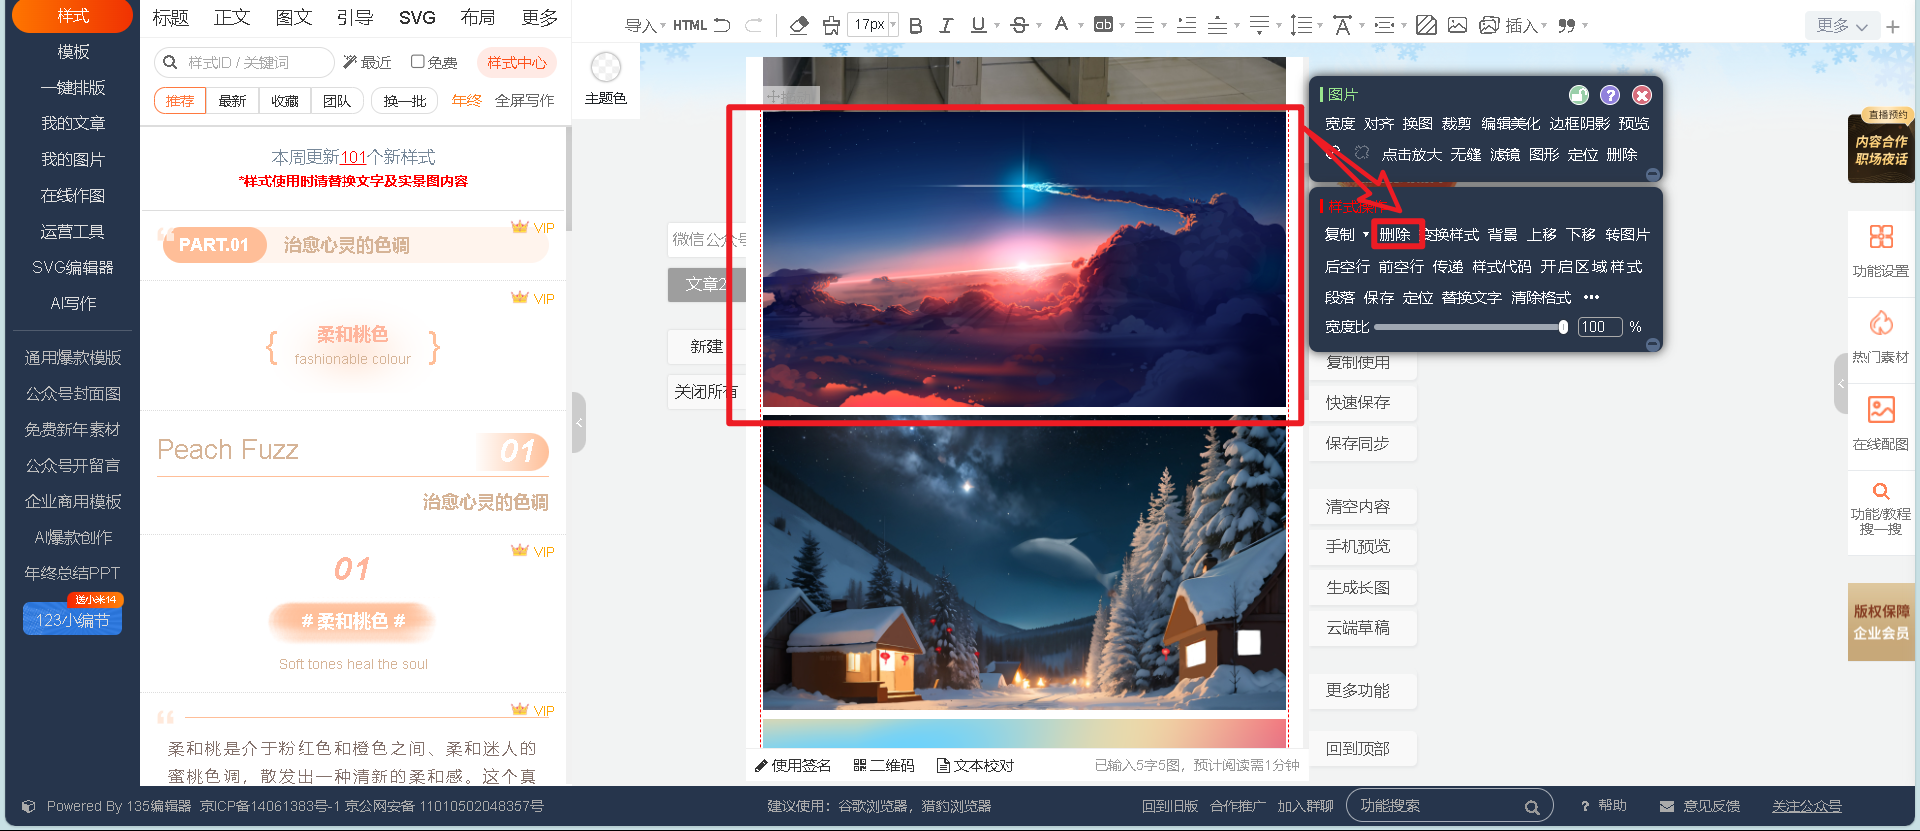Click the 清空内容 button
Viewport: 1920px width, 831px height.
tap(1363, 507)
